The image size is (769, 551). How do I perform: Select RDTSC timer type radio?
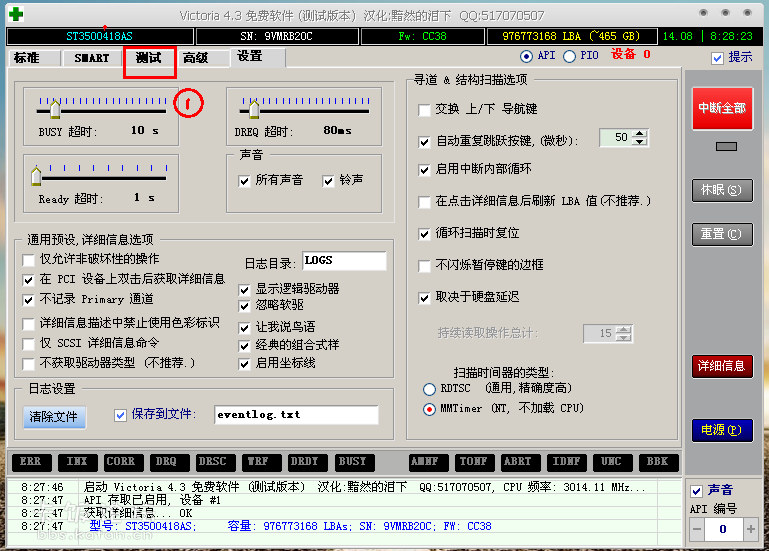click(x=429, y=389)
